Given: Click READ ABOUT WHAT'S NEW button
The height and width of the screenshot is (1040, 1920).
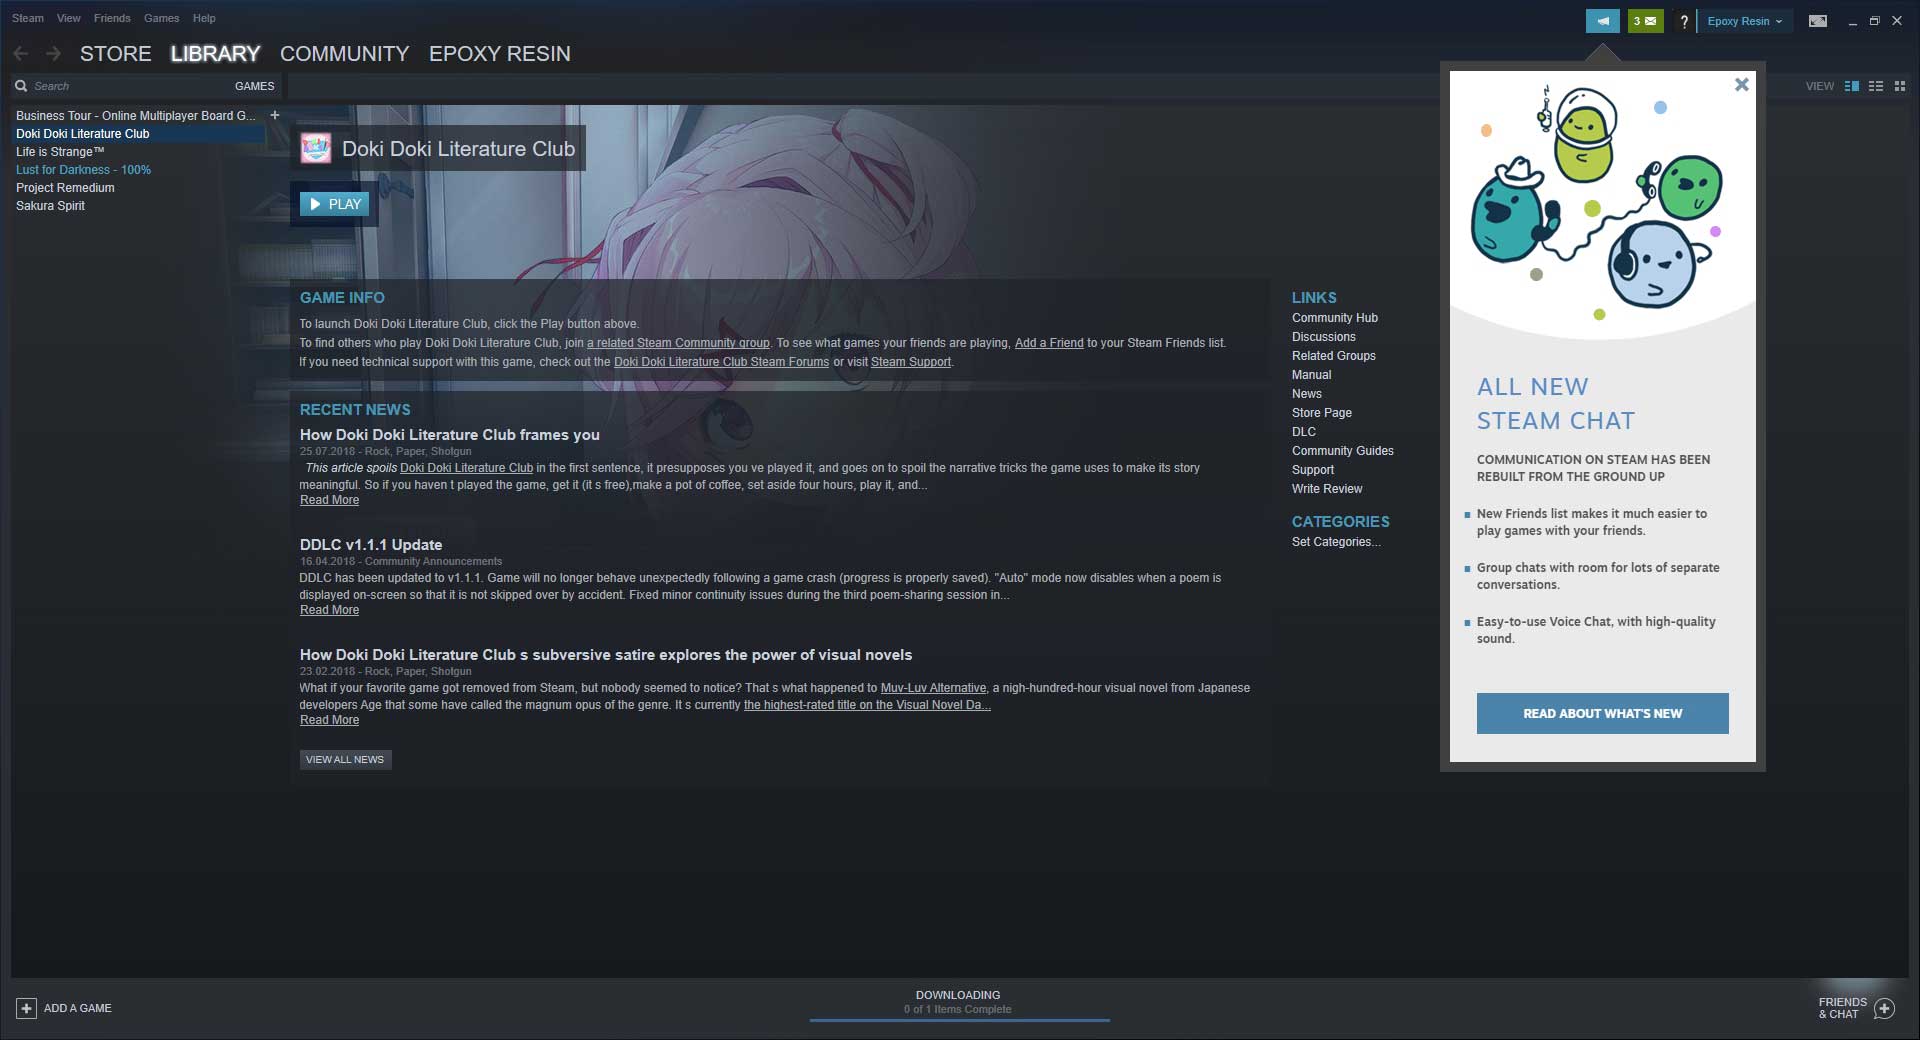Looking at the screenshot, I should point(1602,713).
